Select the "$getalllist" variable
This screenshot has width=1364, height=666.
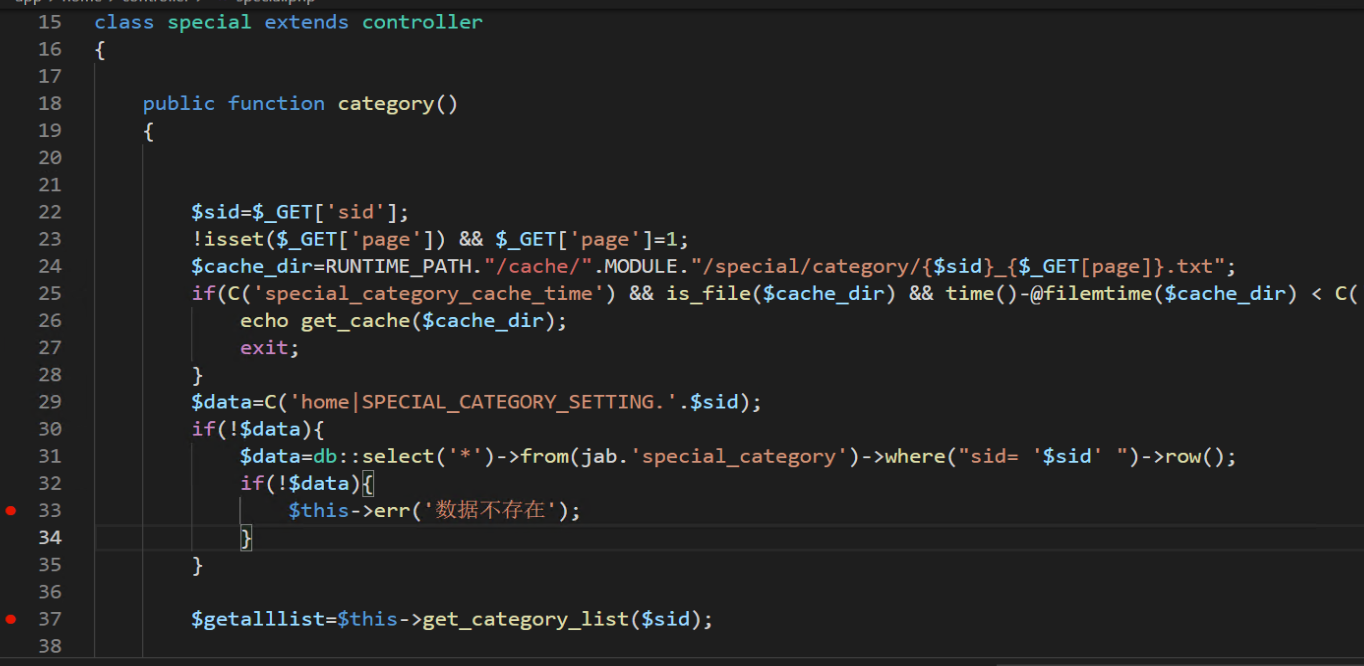(x=258, y=619)
